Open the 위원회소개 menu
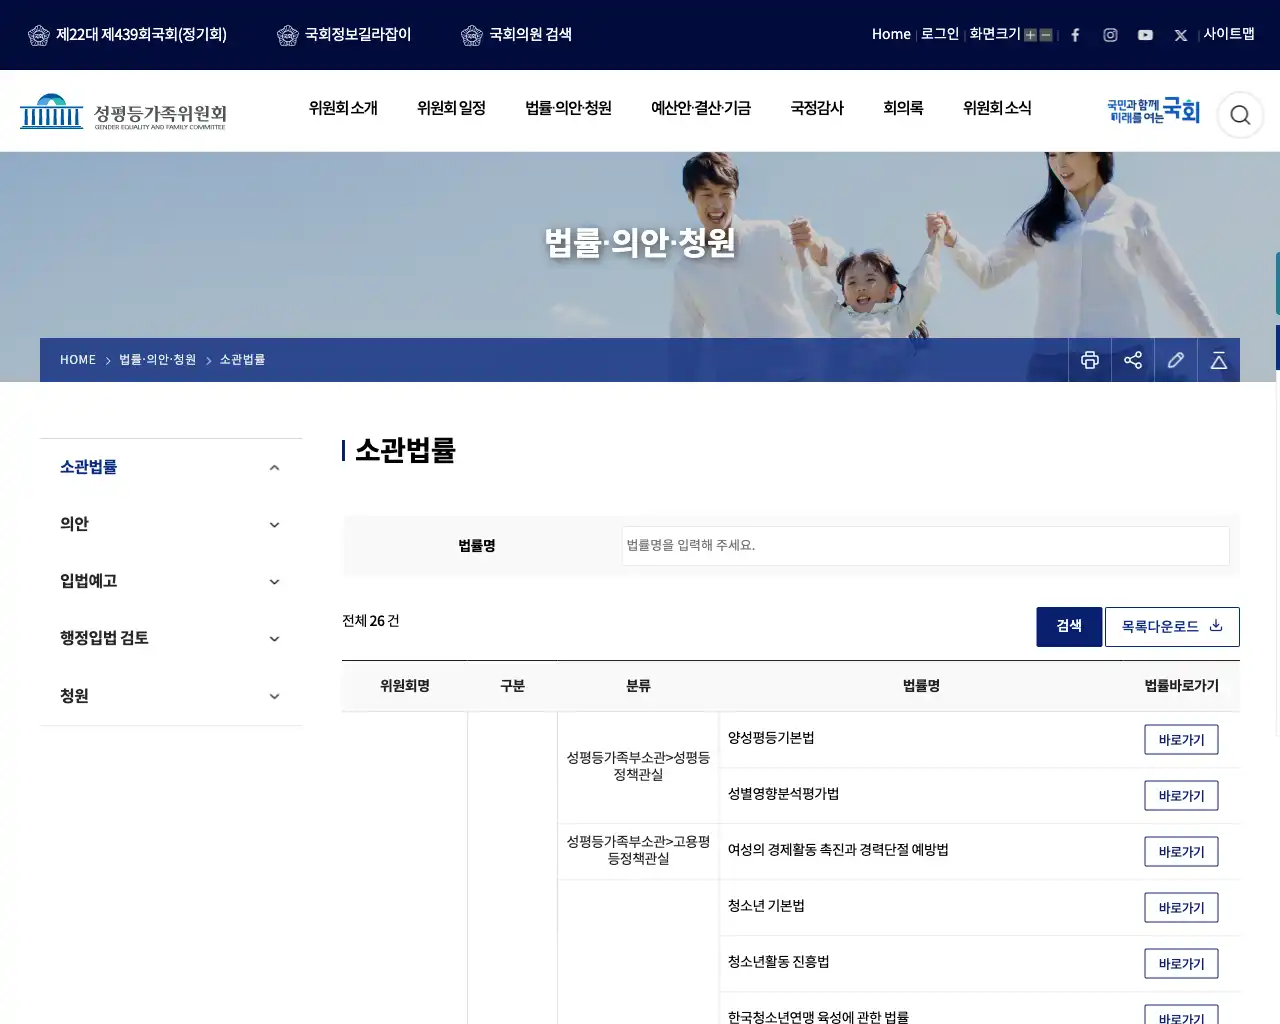This screenshot has width=1280, height=1024. pyautogui.click(x=343, y=108)
